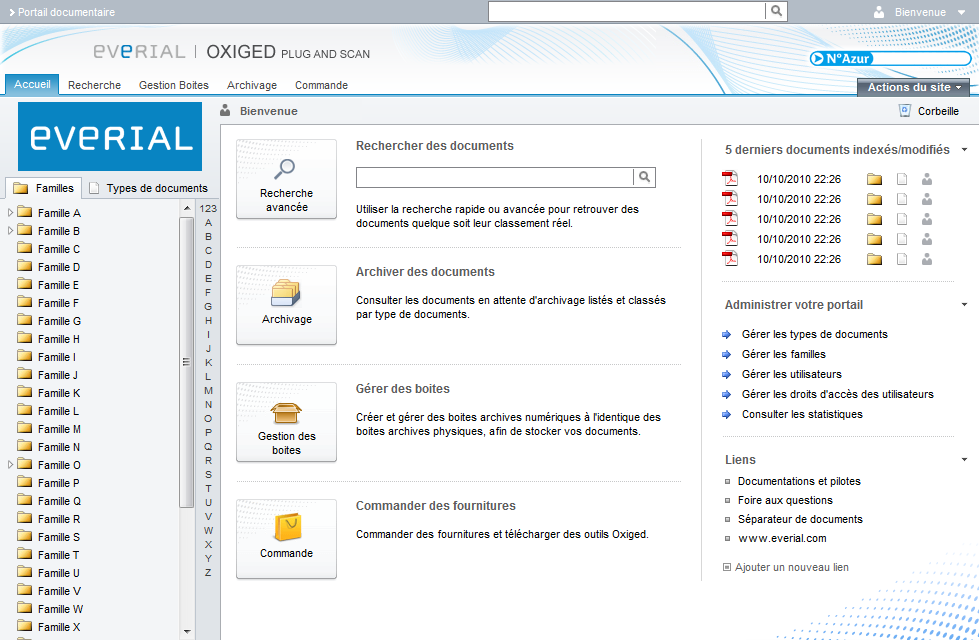Open the second PDF document icon

(730, 199)
